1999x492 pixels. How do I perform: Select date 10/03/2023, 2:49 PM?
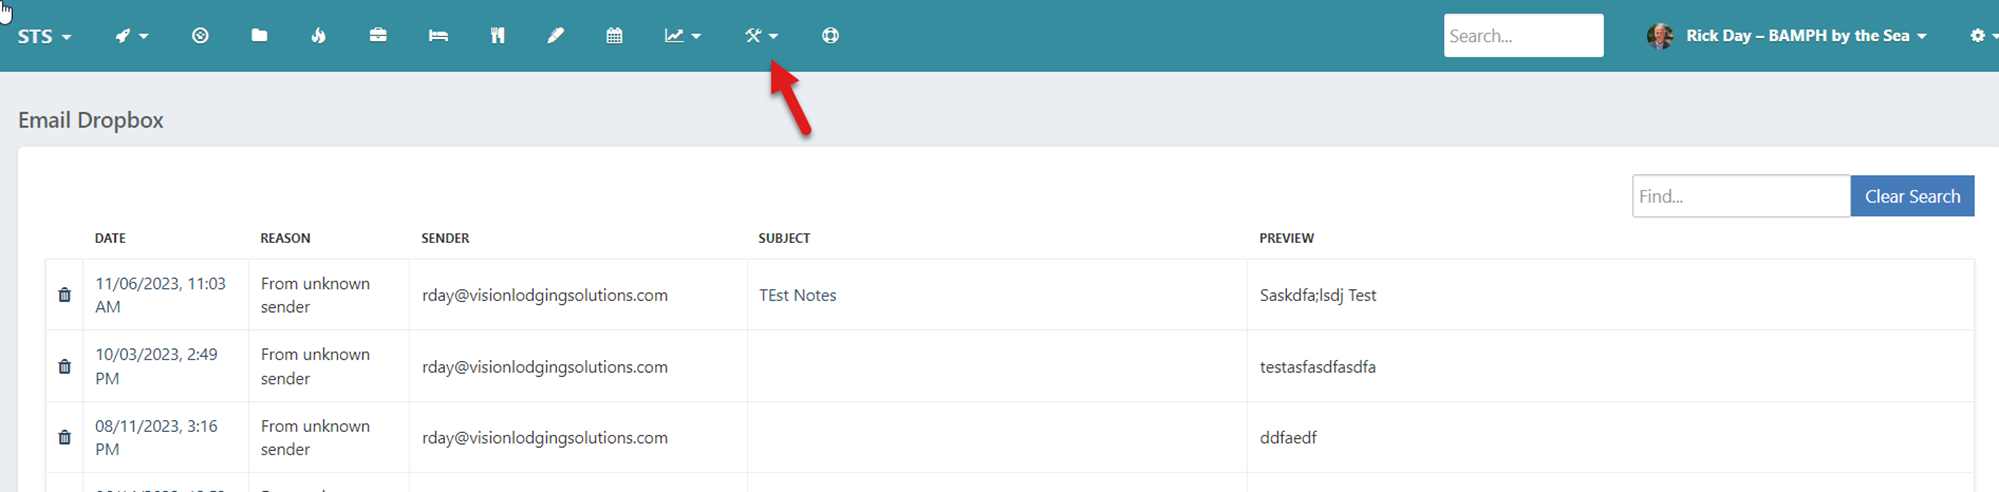[x=156, y=366]
